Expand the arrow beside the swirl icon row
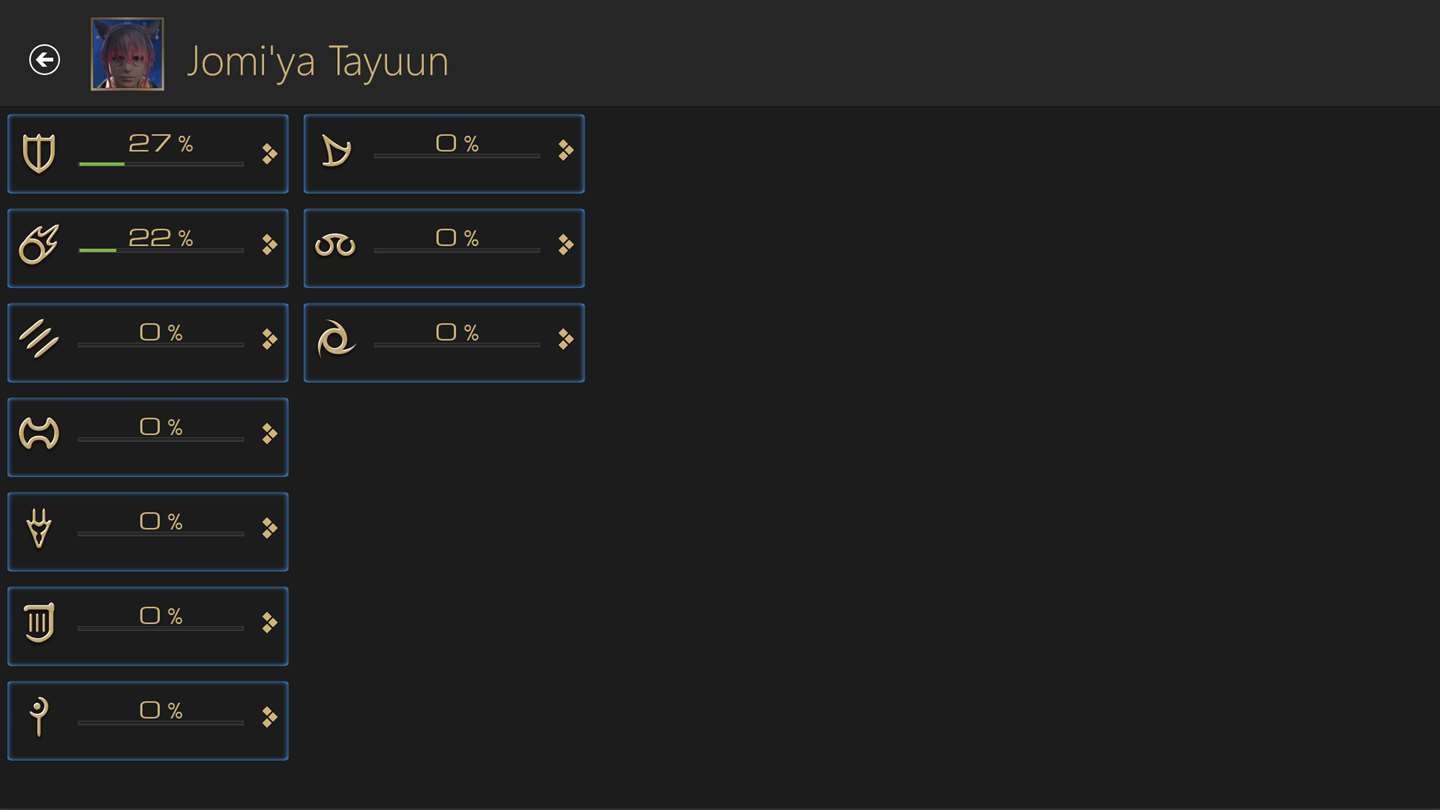Screen dimensions: 1440x810 565,339
